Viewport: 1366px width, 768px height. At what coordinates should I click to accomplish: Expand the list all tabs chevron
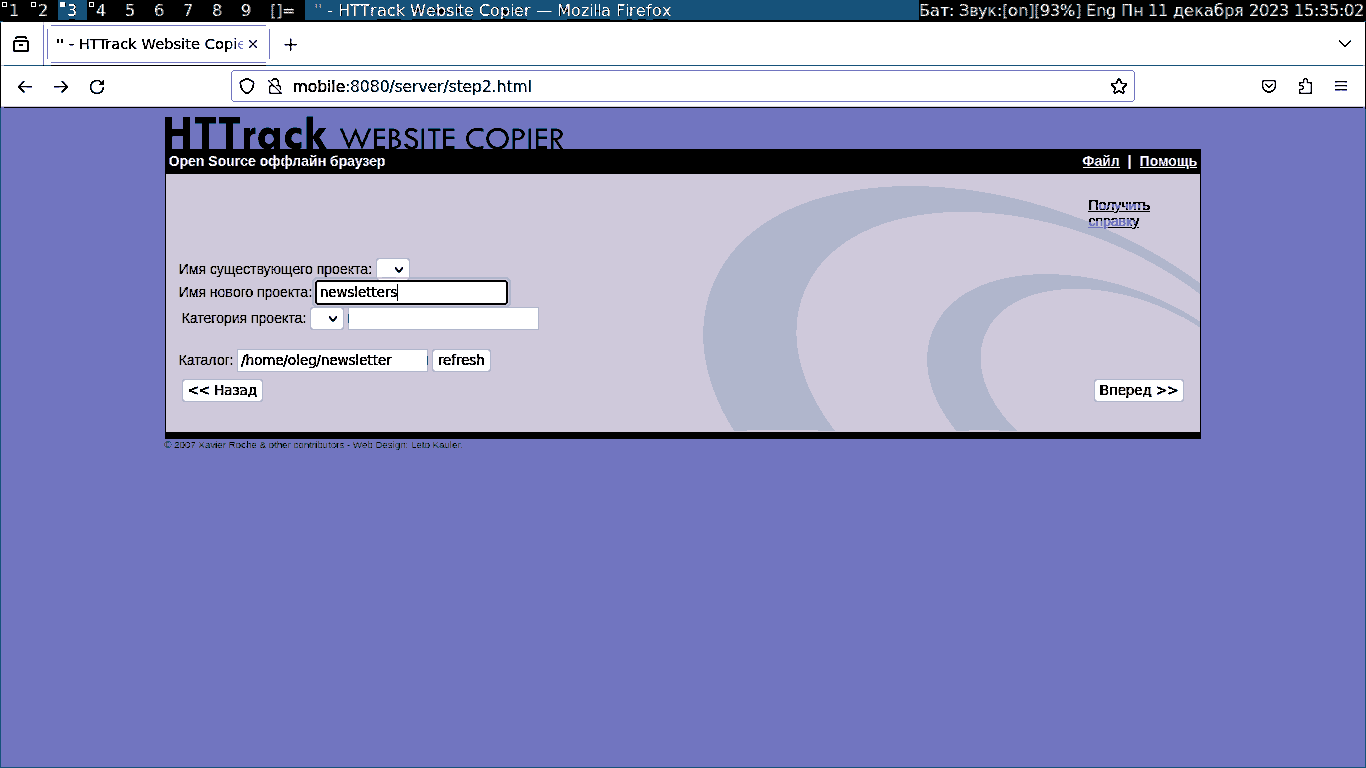pos(1345,44)
